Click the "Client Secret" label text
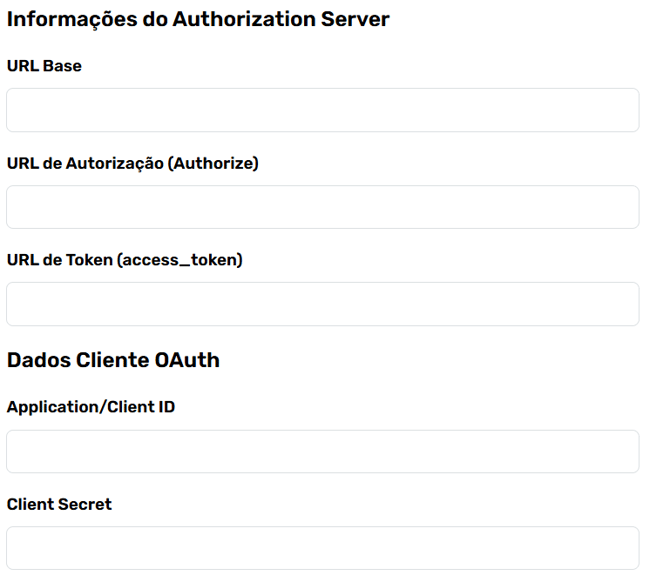The height and width of the screenshot is (582, 670). 59,504
